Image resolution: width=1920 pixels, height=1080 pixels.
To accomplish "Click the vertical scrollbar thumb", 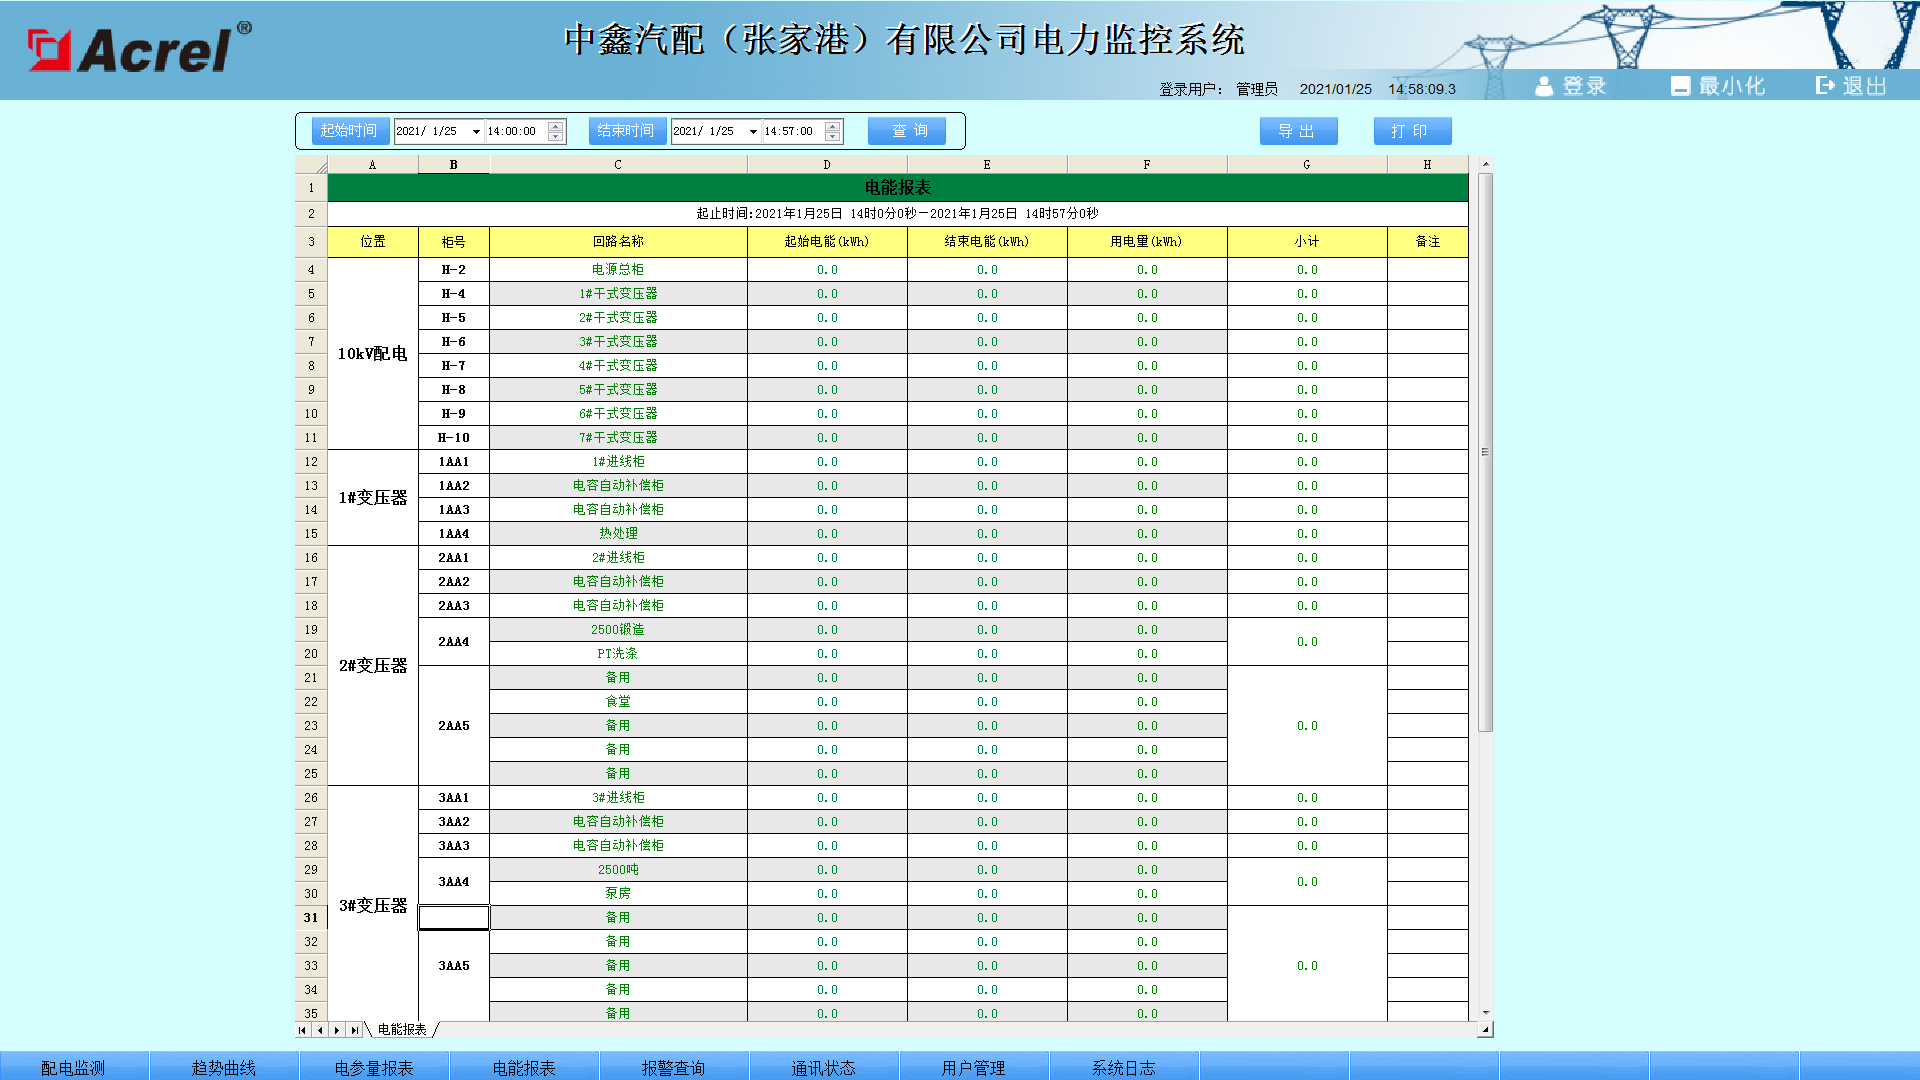I will coord(1486,452).
